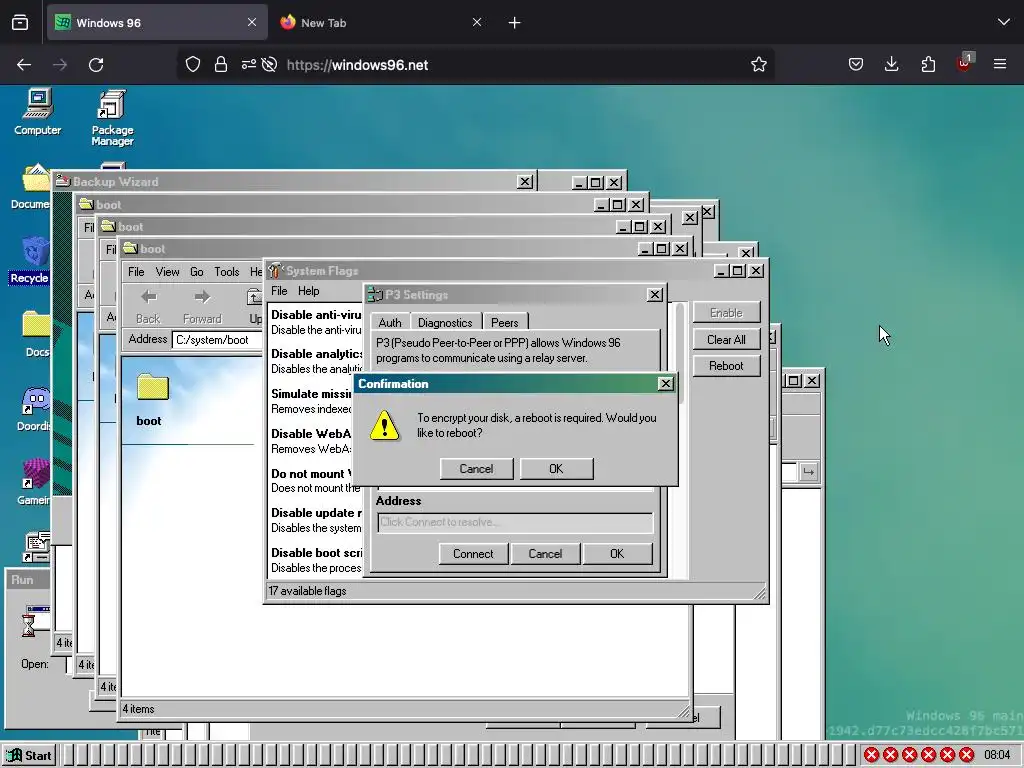This screenshot has height=768, width=1024.
Task: Click Connect in P3 Settings
Action: [473, 554]
